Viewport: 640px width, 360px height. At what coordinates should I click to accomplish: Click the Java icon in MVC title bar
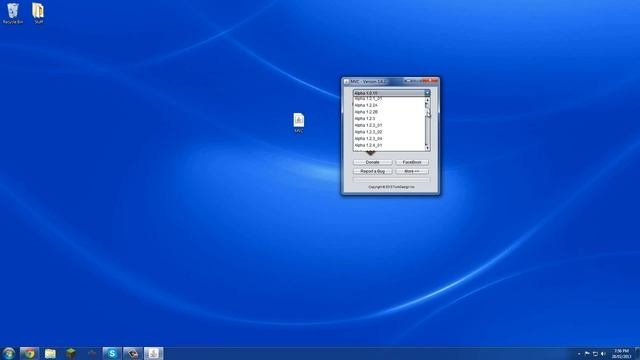click(347, 82)
